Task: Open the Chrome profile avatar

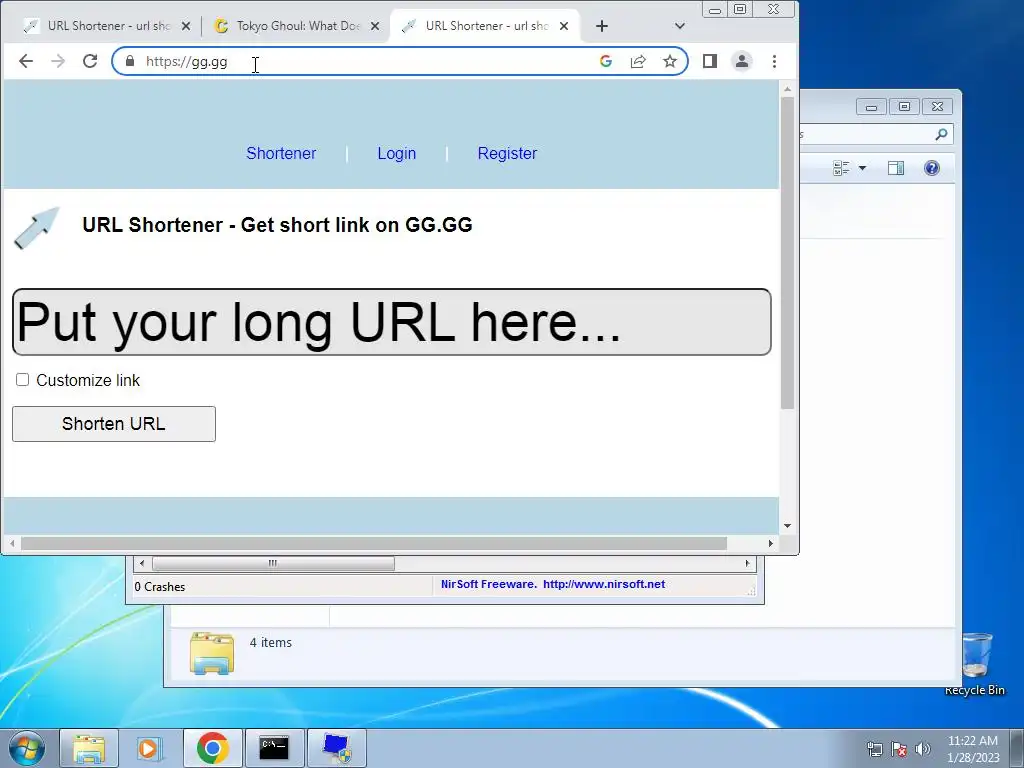Action: (742, 61)
